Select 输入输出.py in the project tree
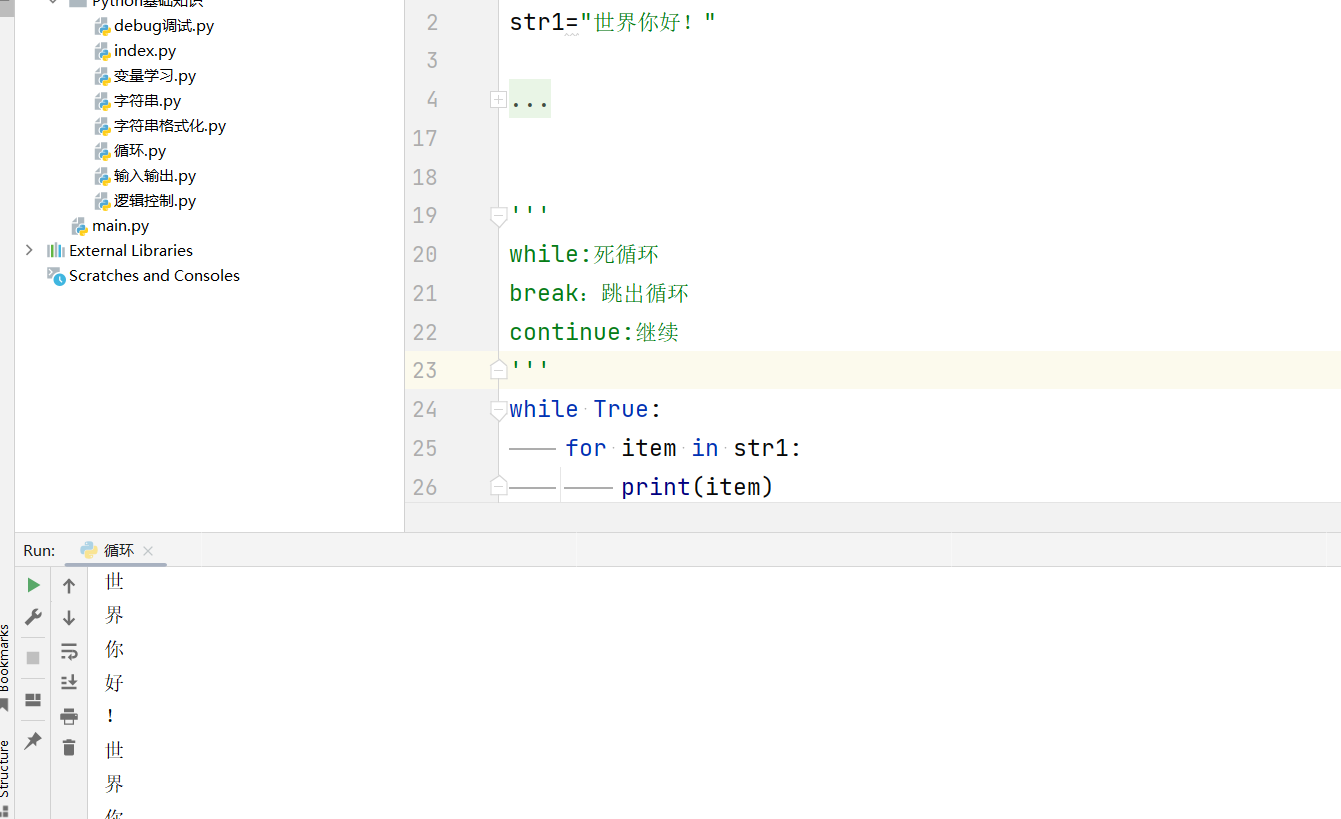This screenshot has height=819, width=1341. click(x=155, y=176)
